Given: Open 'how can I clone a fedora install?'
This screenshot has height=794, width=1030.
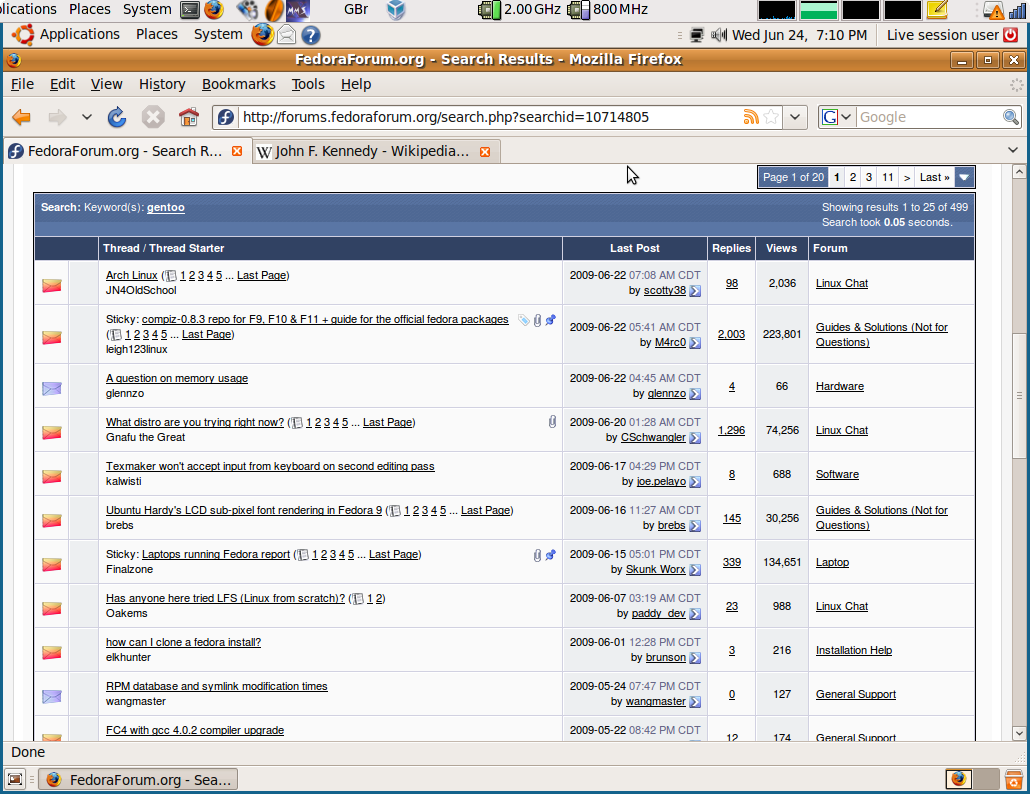Looking at the screenshot, I should pos(183,642).
